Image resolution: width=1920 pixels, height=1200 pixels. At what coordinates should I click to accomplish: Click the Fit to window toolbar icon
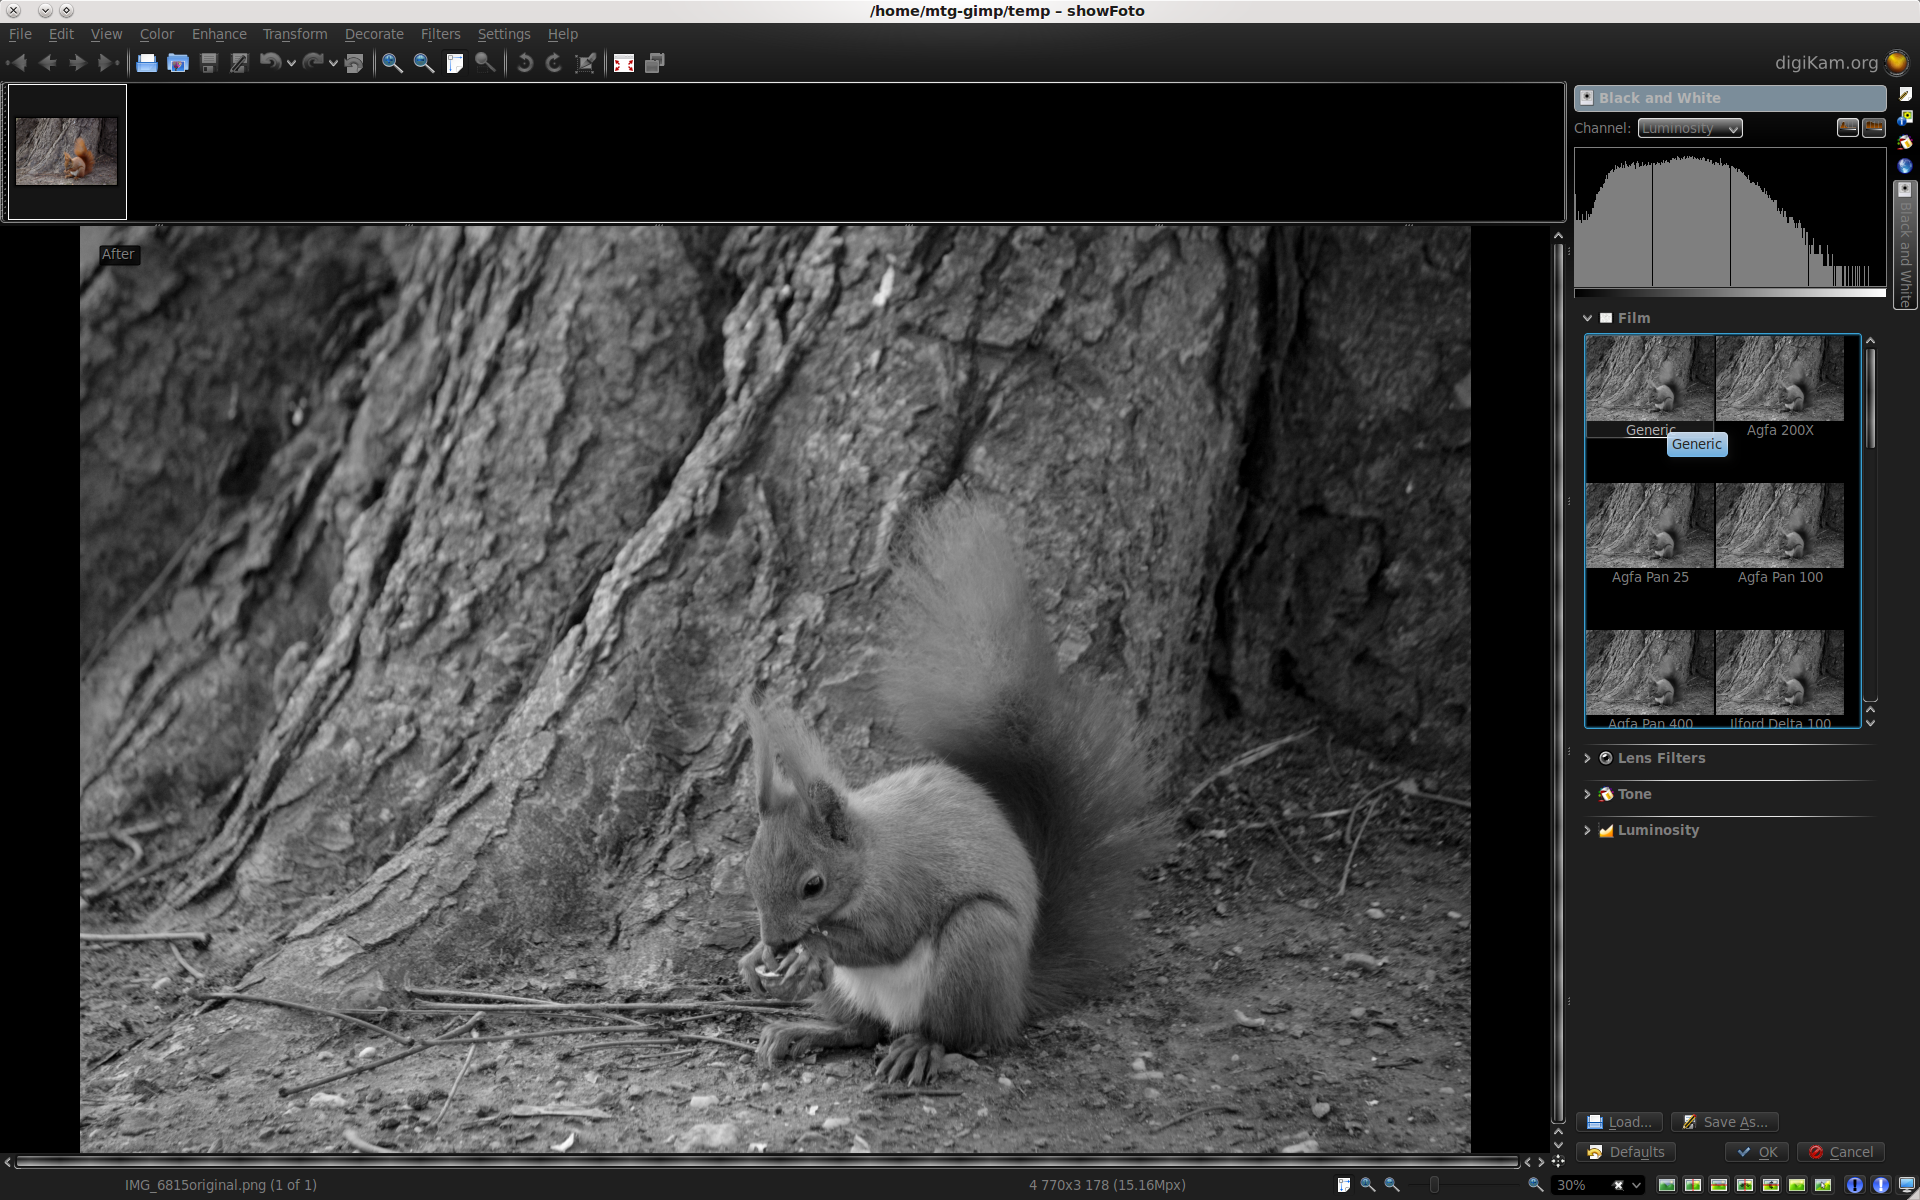454,63
